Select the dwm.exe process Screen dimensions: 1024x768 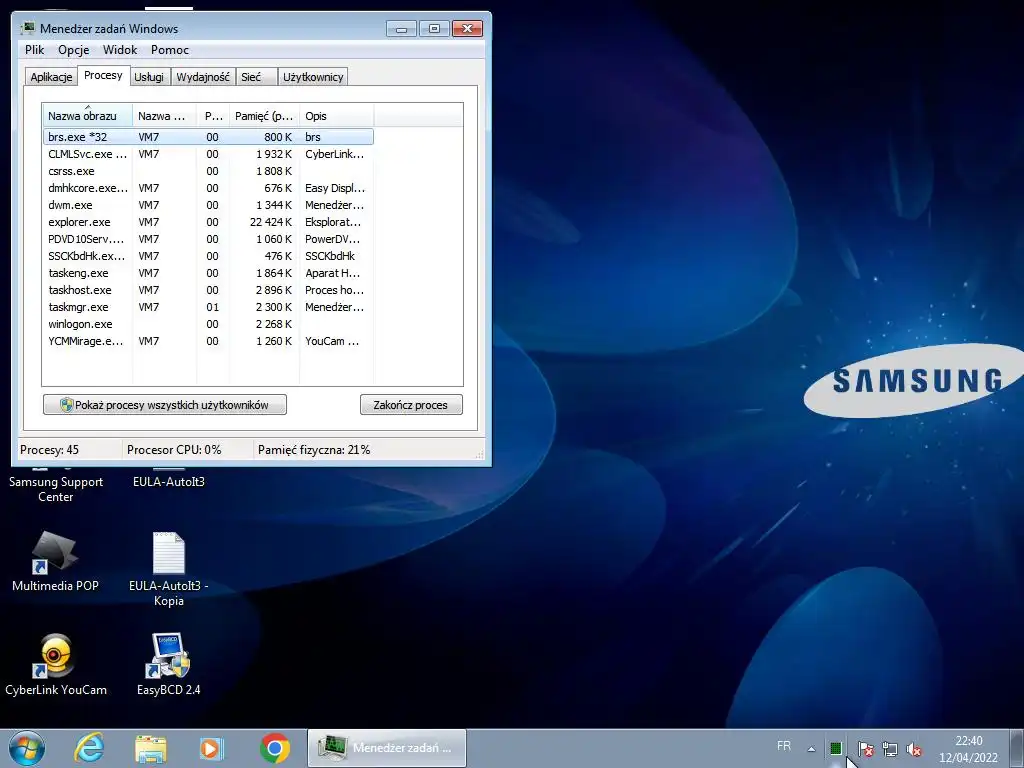(208, 205)
